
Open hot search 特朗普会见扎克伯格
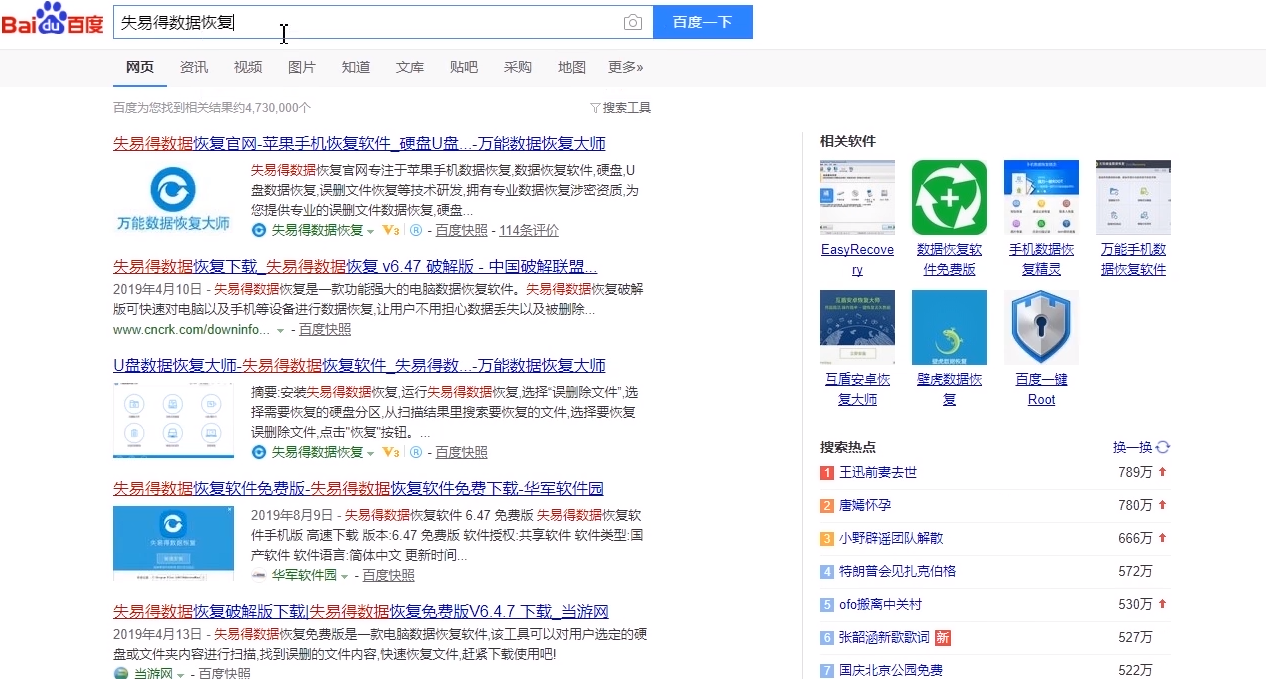[897, 571]
